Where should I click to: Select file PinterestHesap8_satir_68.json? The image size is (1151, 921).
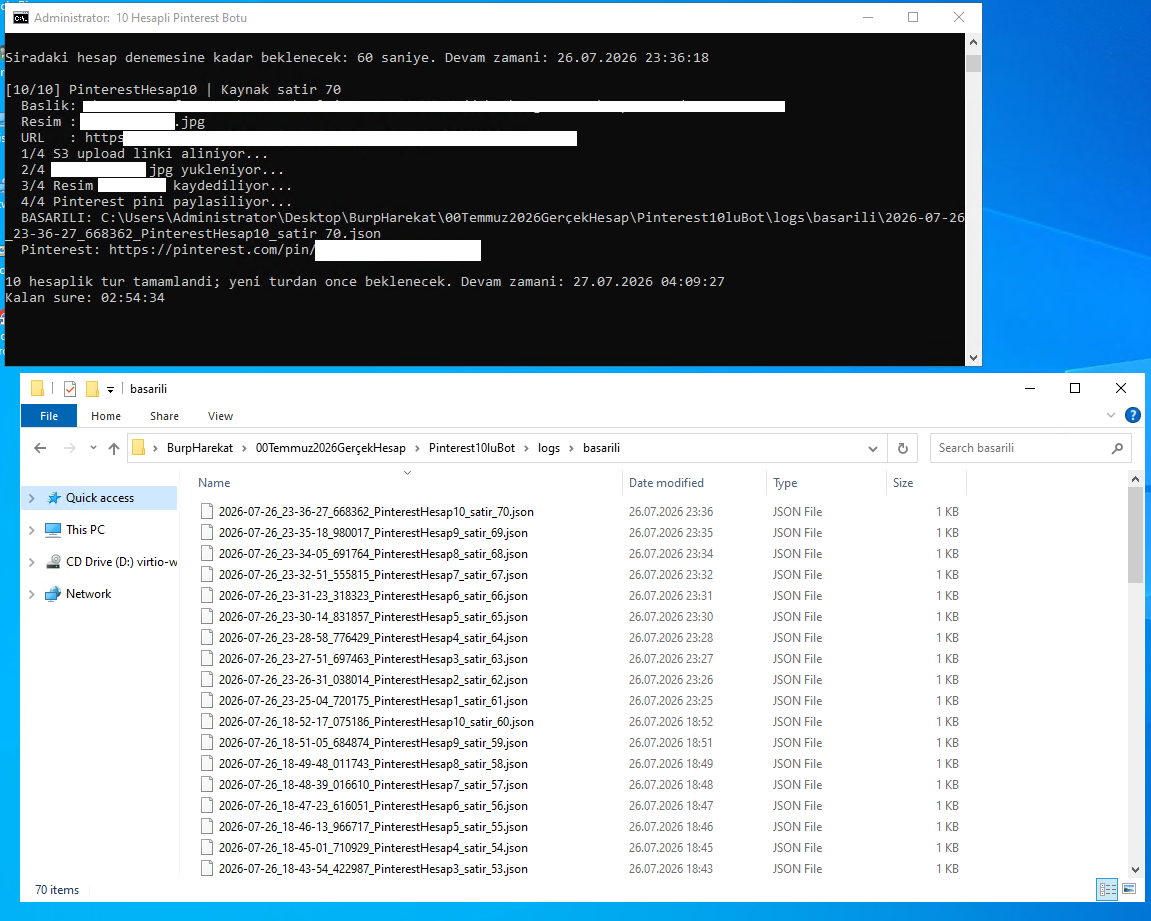point(373,553)
